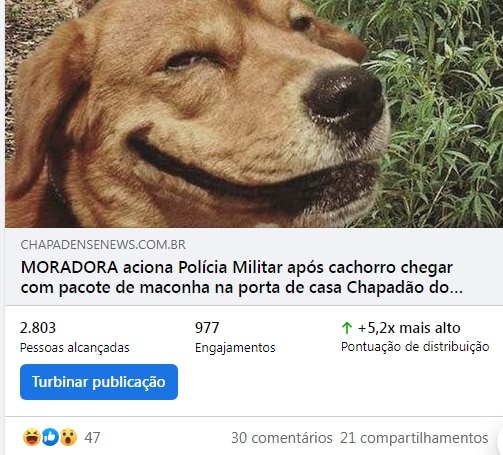Select the Pontuação de distribuição label
The width and height of the screenshot is (503, 455).
point(415,347)
